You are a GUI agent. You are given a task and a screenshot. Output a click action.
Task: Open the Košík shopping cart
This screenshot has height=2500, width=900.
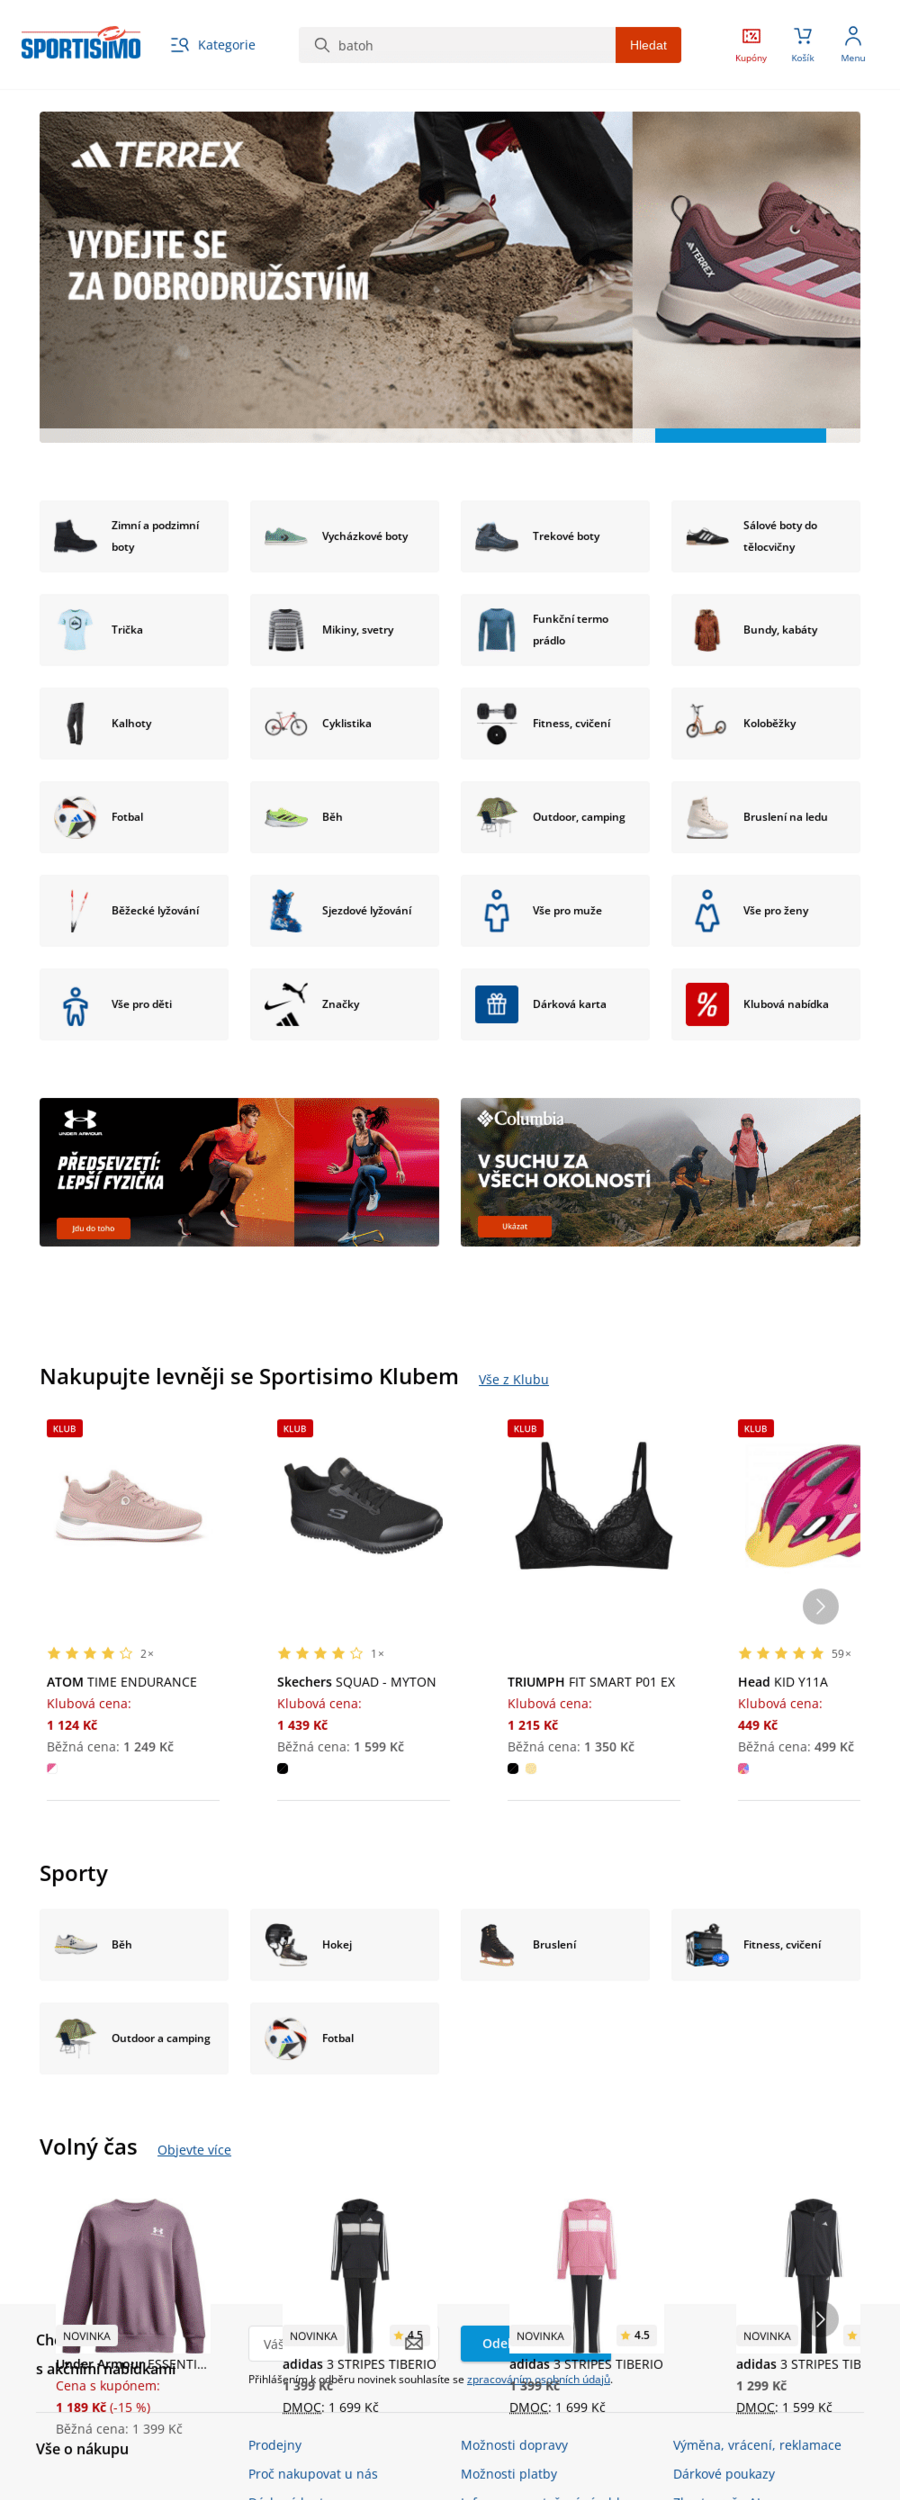click(x=802, y=45)
